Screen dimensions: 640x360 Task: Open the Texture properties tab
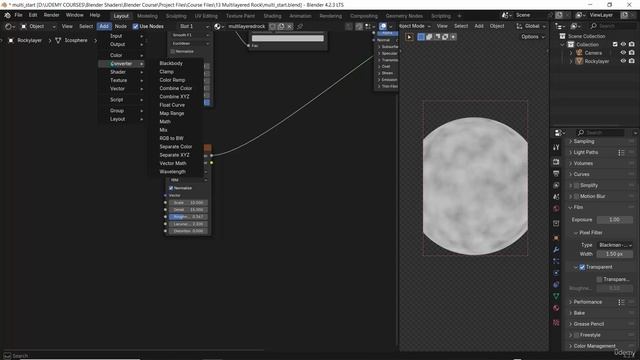point(556,322)
